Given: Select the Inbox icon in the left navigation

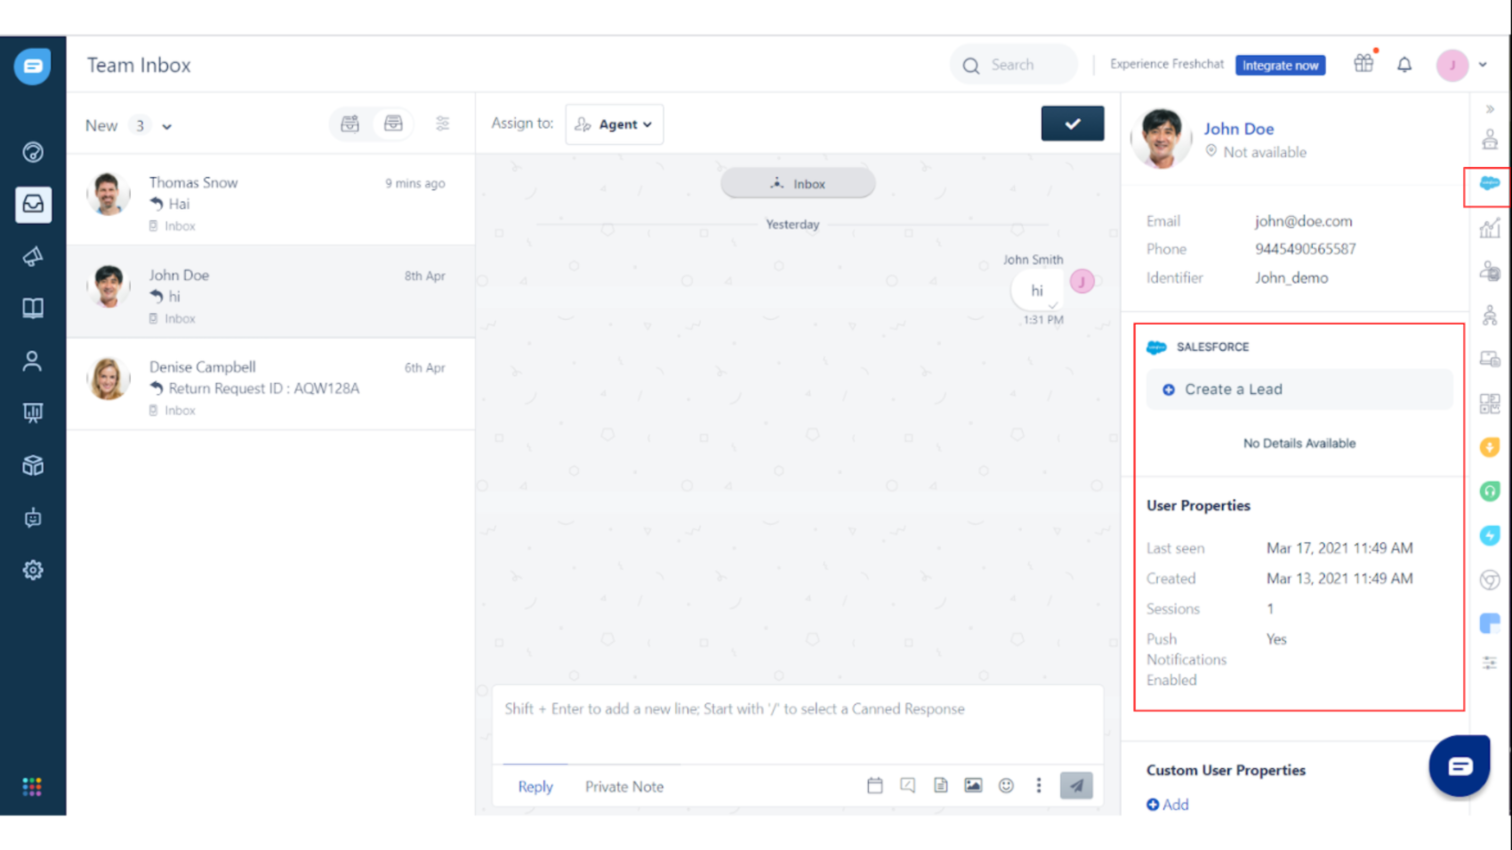Looking at the screenshot, I should 33,205.
